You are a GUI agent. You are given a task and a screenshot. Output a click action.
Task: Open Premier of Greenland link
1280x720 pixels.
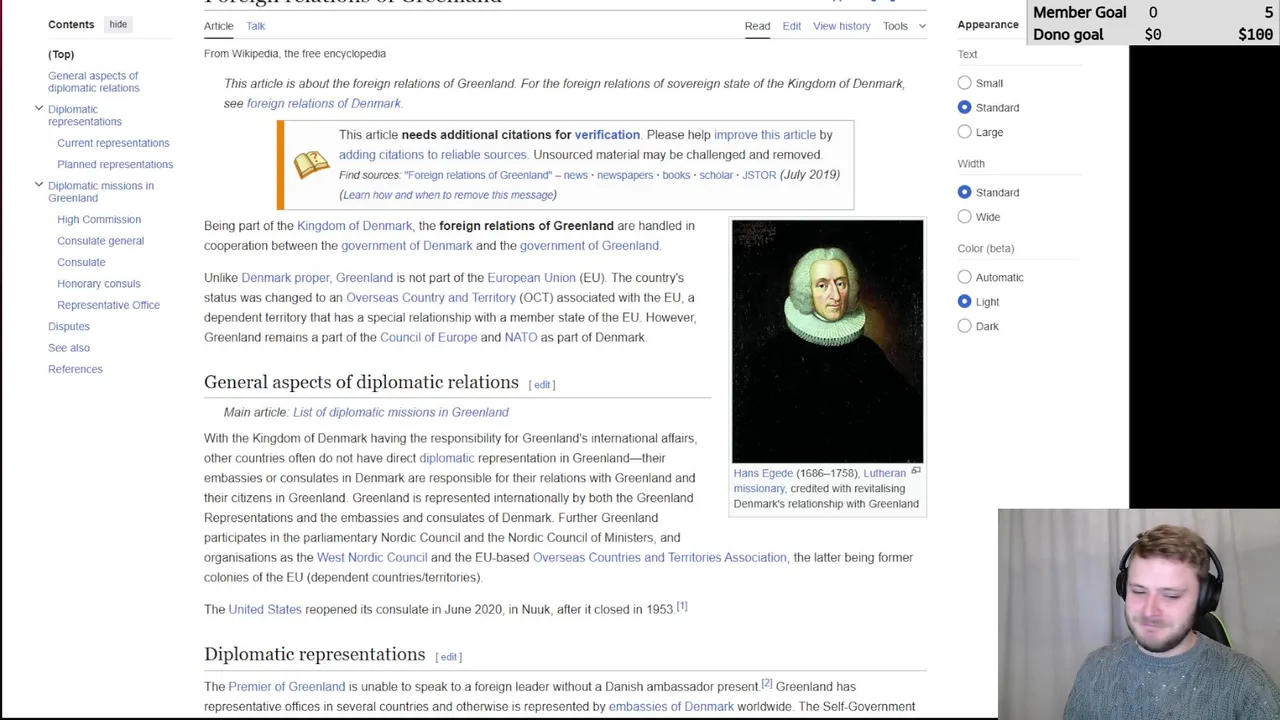coord(286,687)
